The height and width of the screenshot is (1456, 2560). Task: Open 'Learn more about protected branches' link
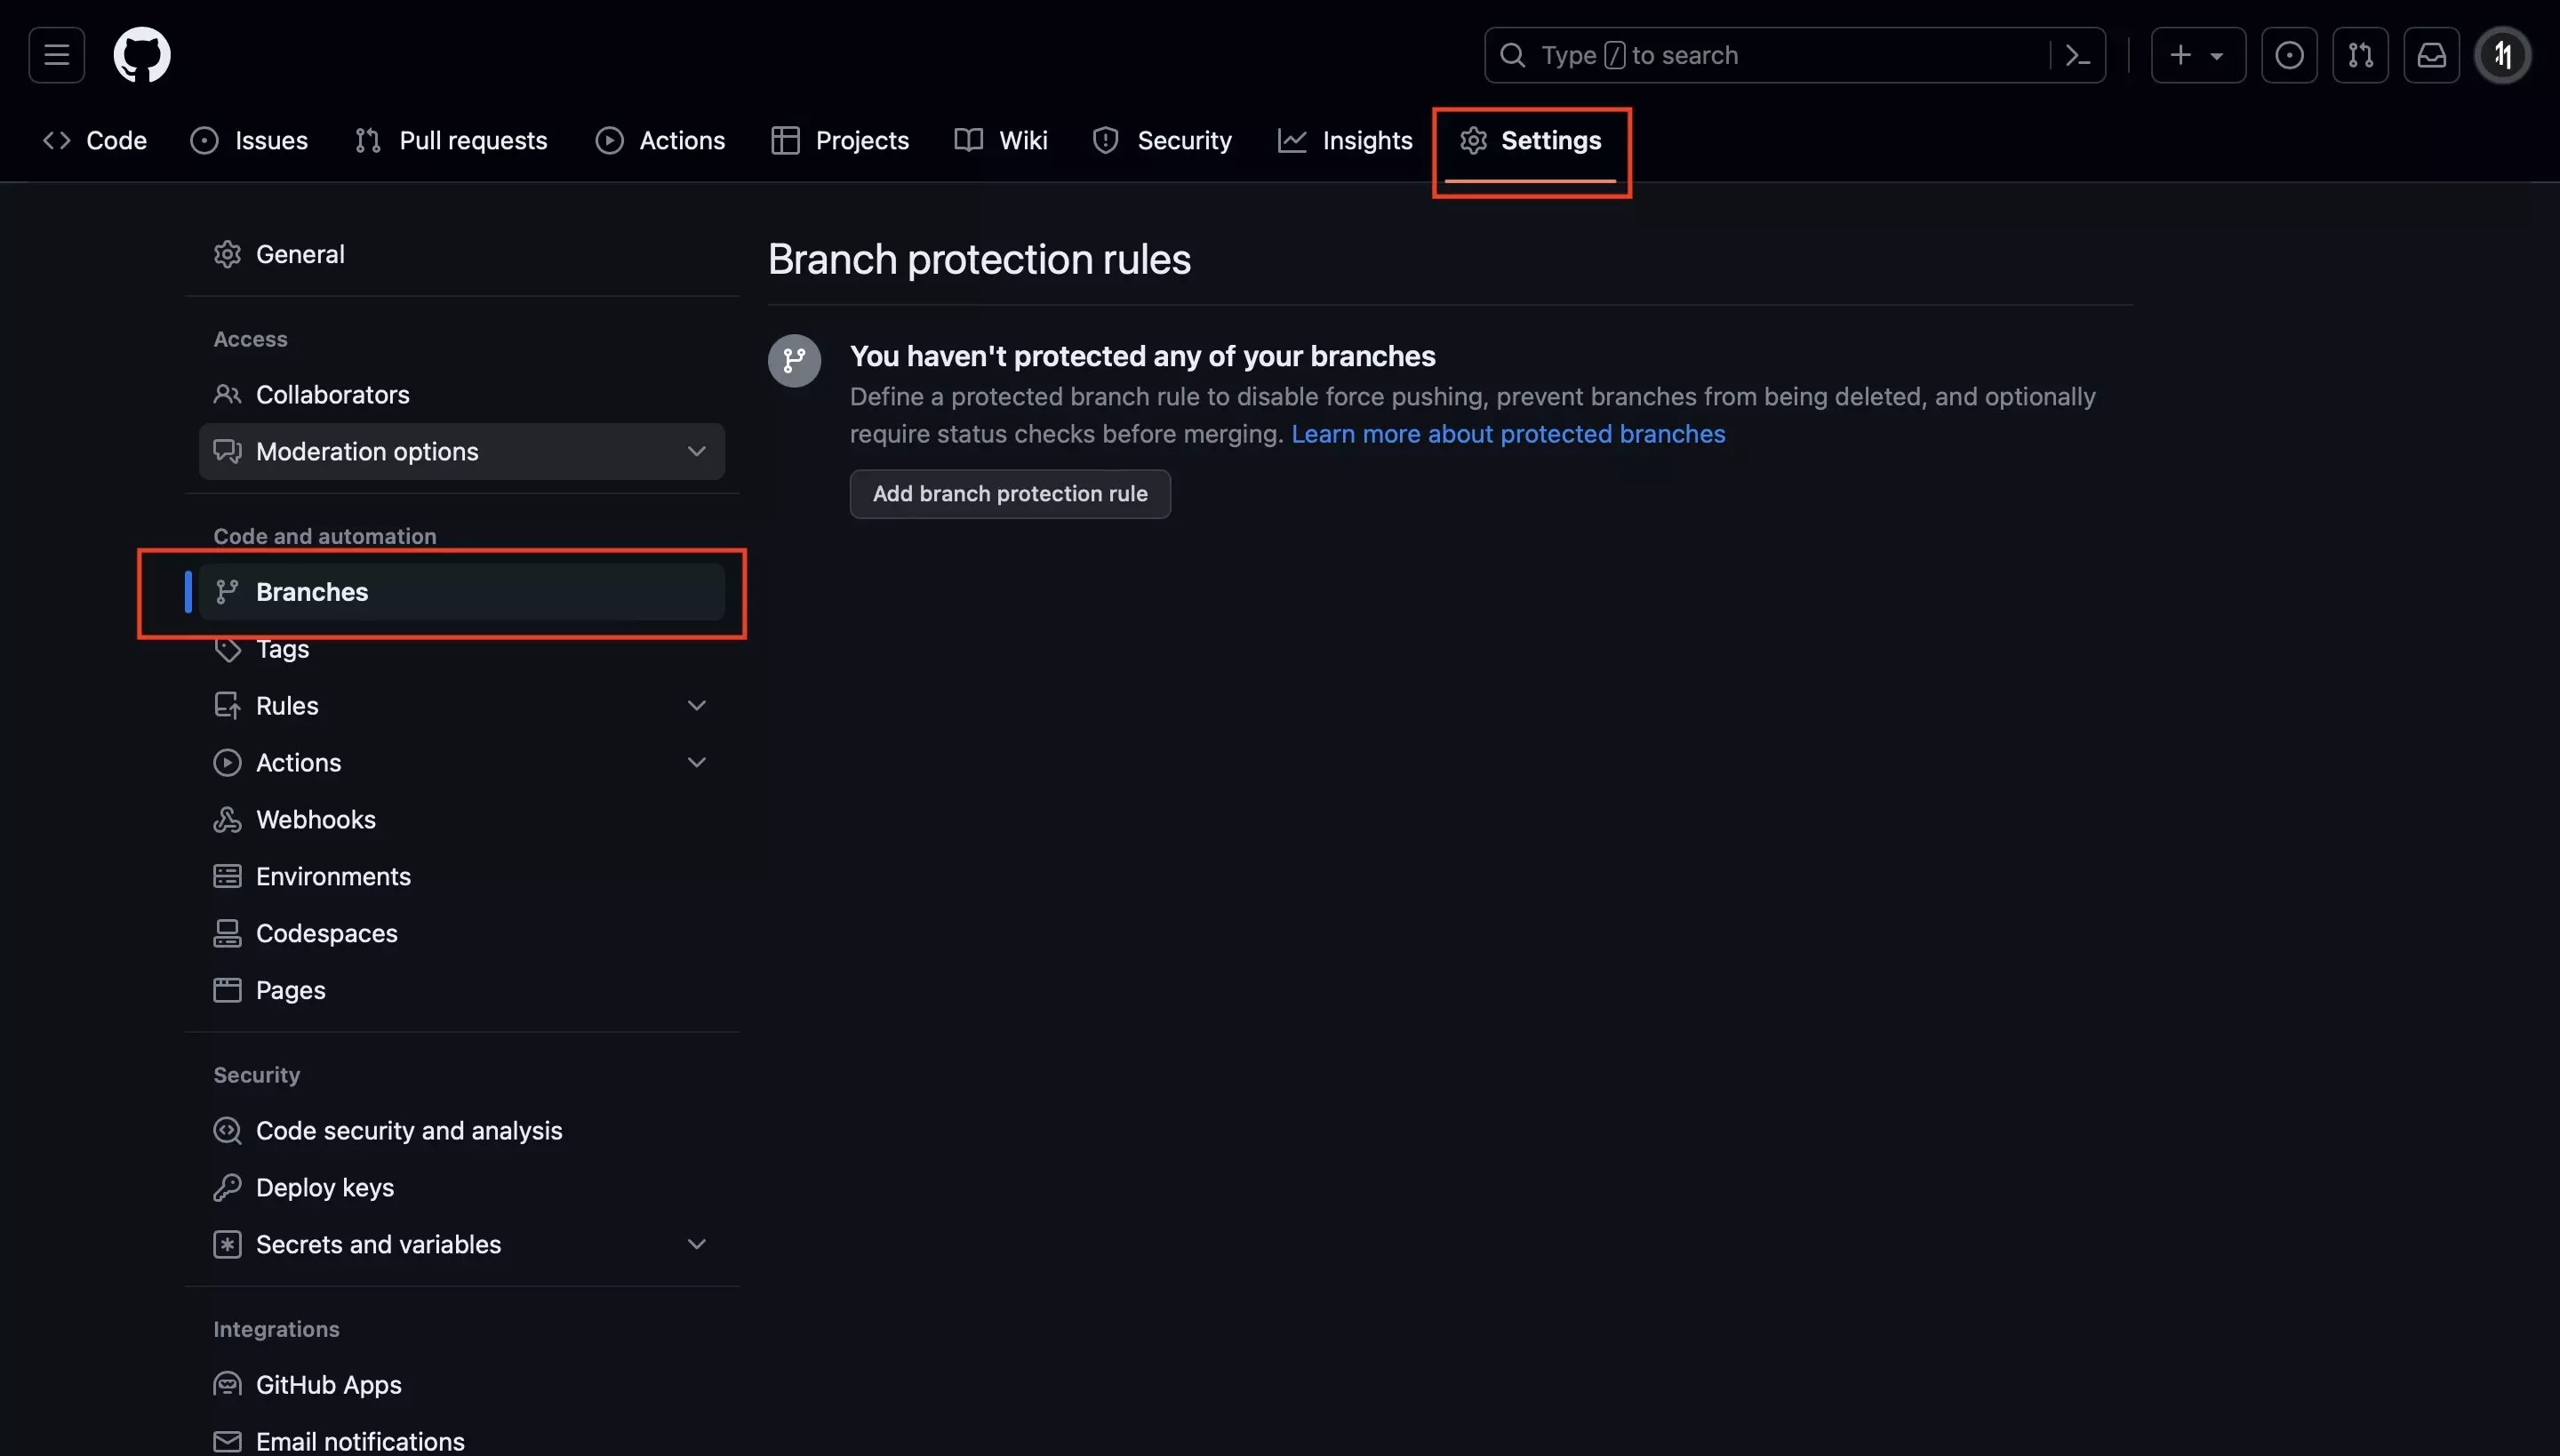[1508, 434]
